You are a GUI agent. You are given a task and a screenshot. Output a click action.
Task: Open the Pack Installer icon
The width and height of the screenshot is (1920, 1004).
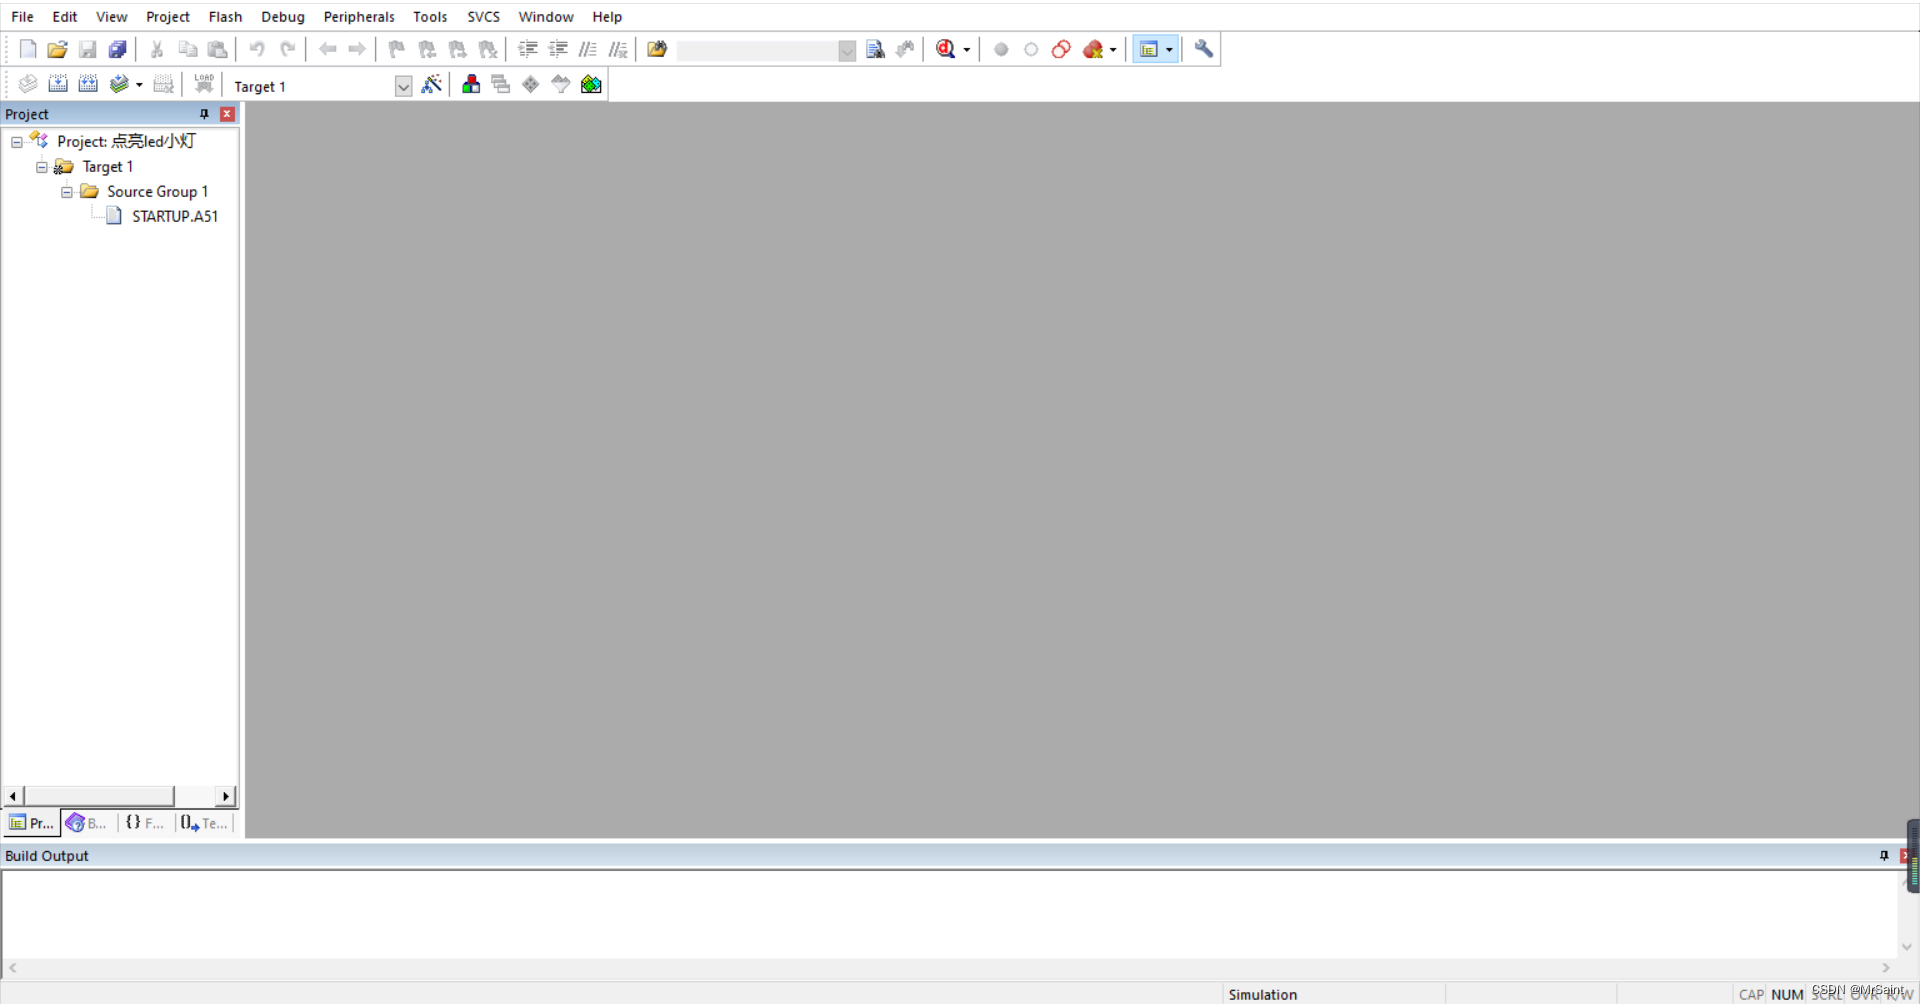(591, 85)
